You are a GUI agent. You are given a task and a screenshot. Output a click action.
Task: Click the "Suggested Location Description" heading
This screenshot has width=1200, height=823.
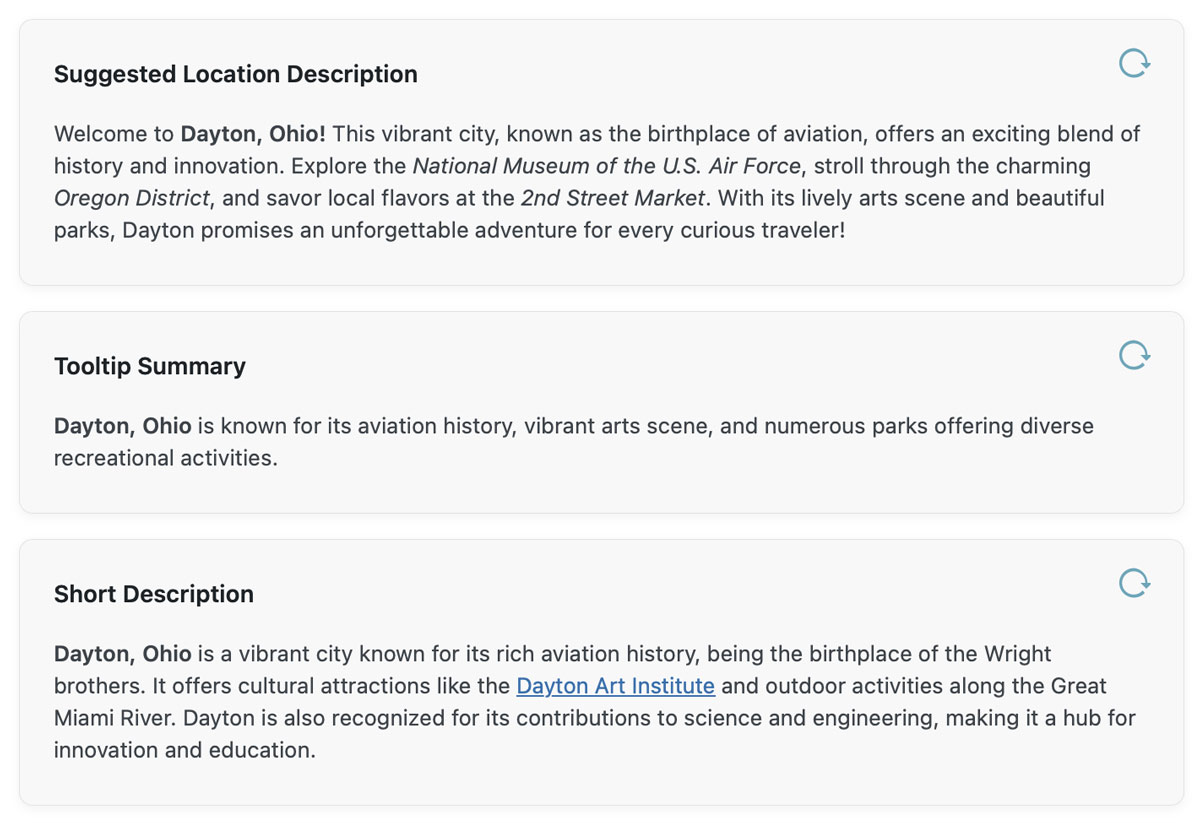click(x=236, y=74)
